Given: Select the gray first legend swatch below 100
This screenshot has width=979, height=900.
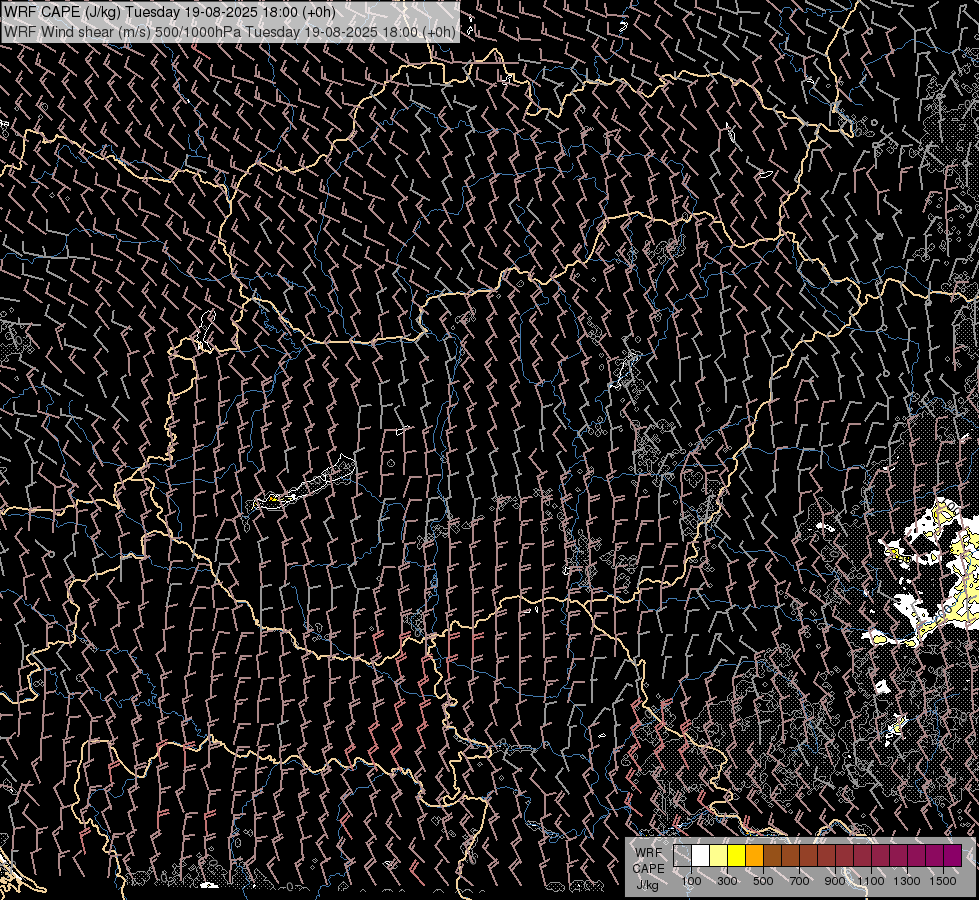Looking at the screenshot, I should [x=682, y=856].
